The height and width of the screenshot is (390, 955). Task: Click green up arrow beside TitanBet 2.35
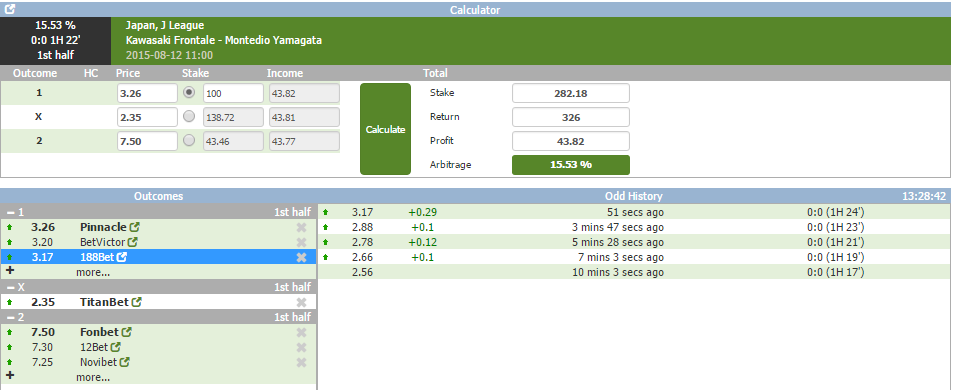[x=9, y=302]
